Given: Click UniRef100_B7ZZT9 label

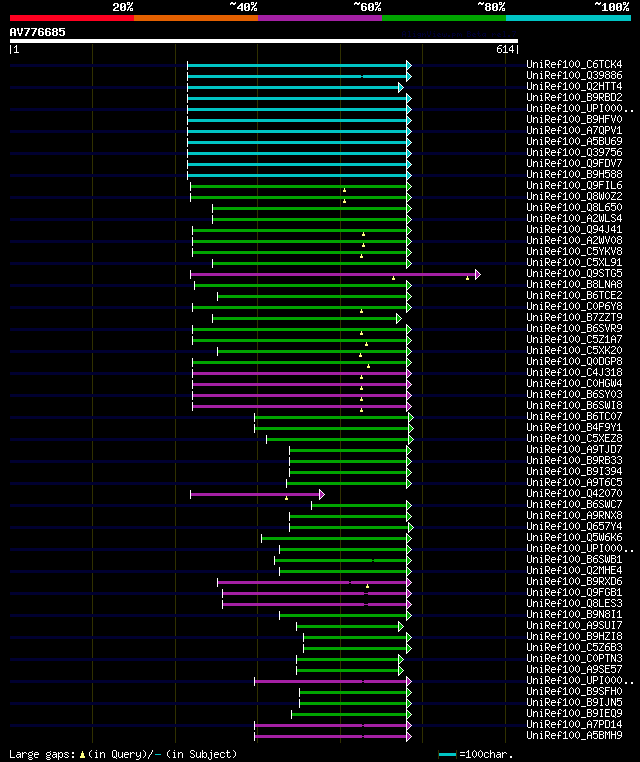Looking at the screenshot, I should click(x=574, y=317).
